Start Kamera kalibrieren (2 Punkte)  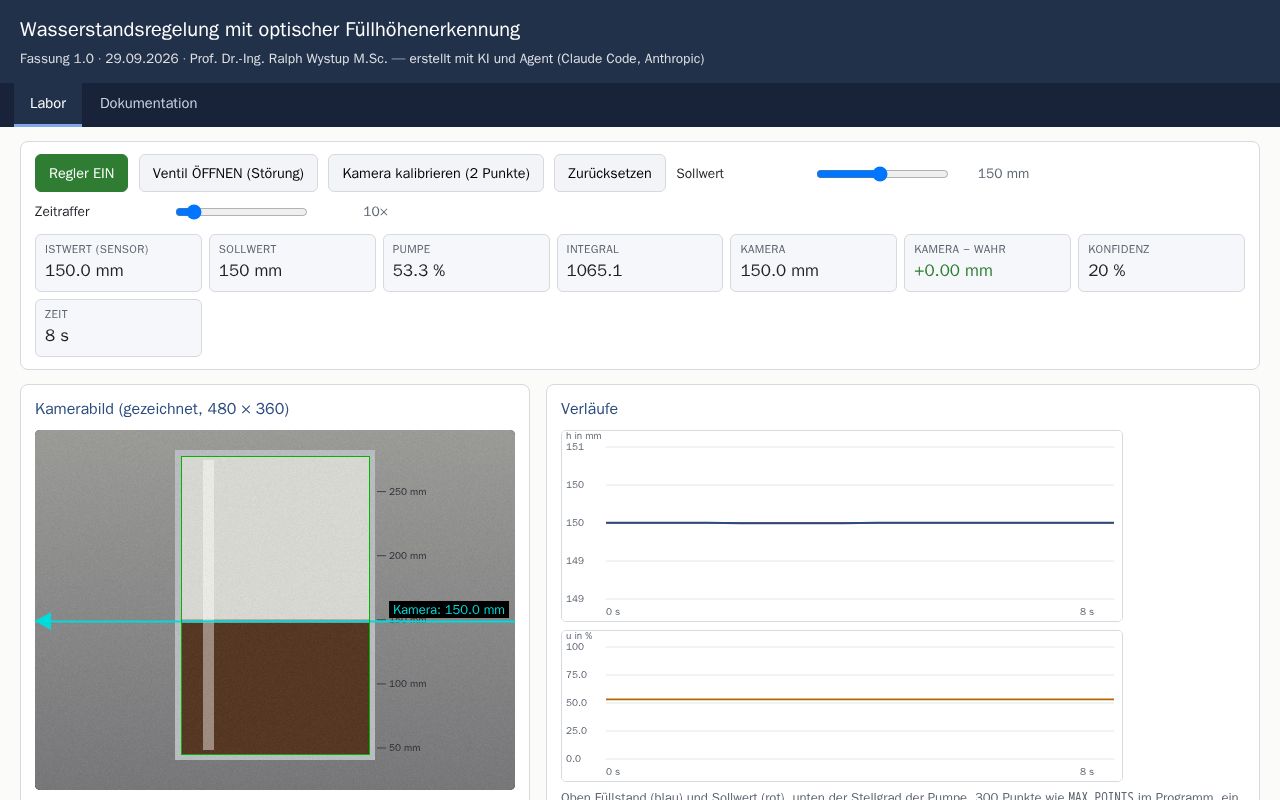pos(436,173)
